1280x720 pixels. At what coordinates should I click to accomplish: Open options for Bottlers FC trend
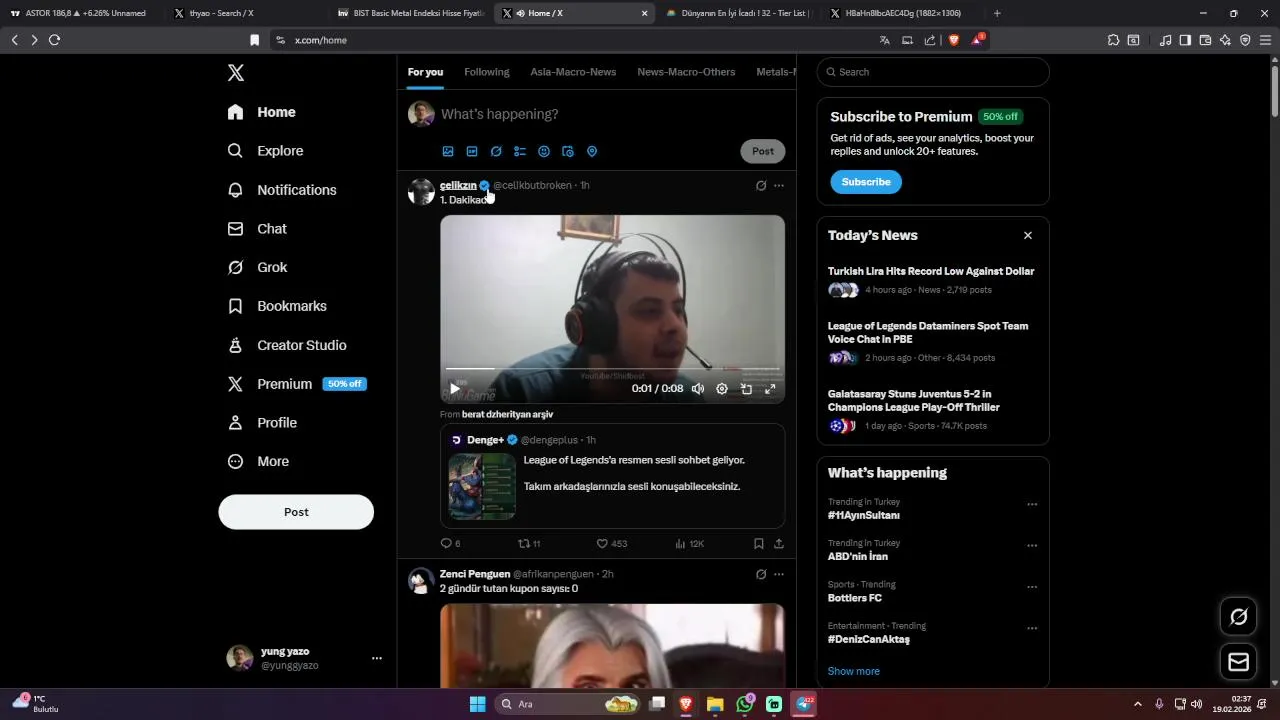coord(1032,587)
